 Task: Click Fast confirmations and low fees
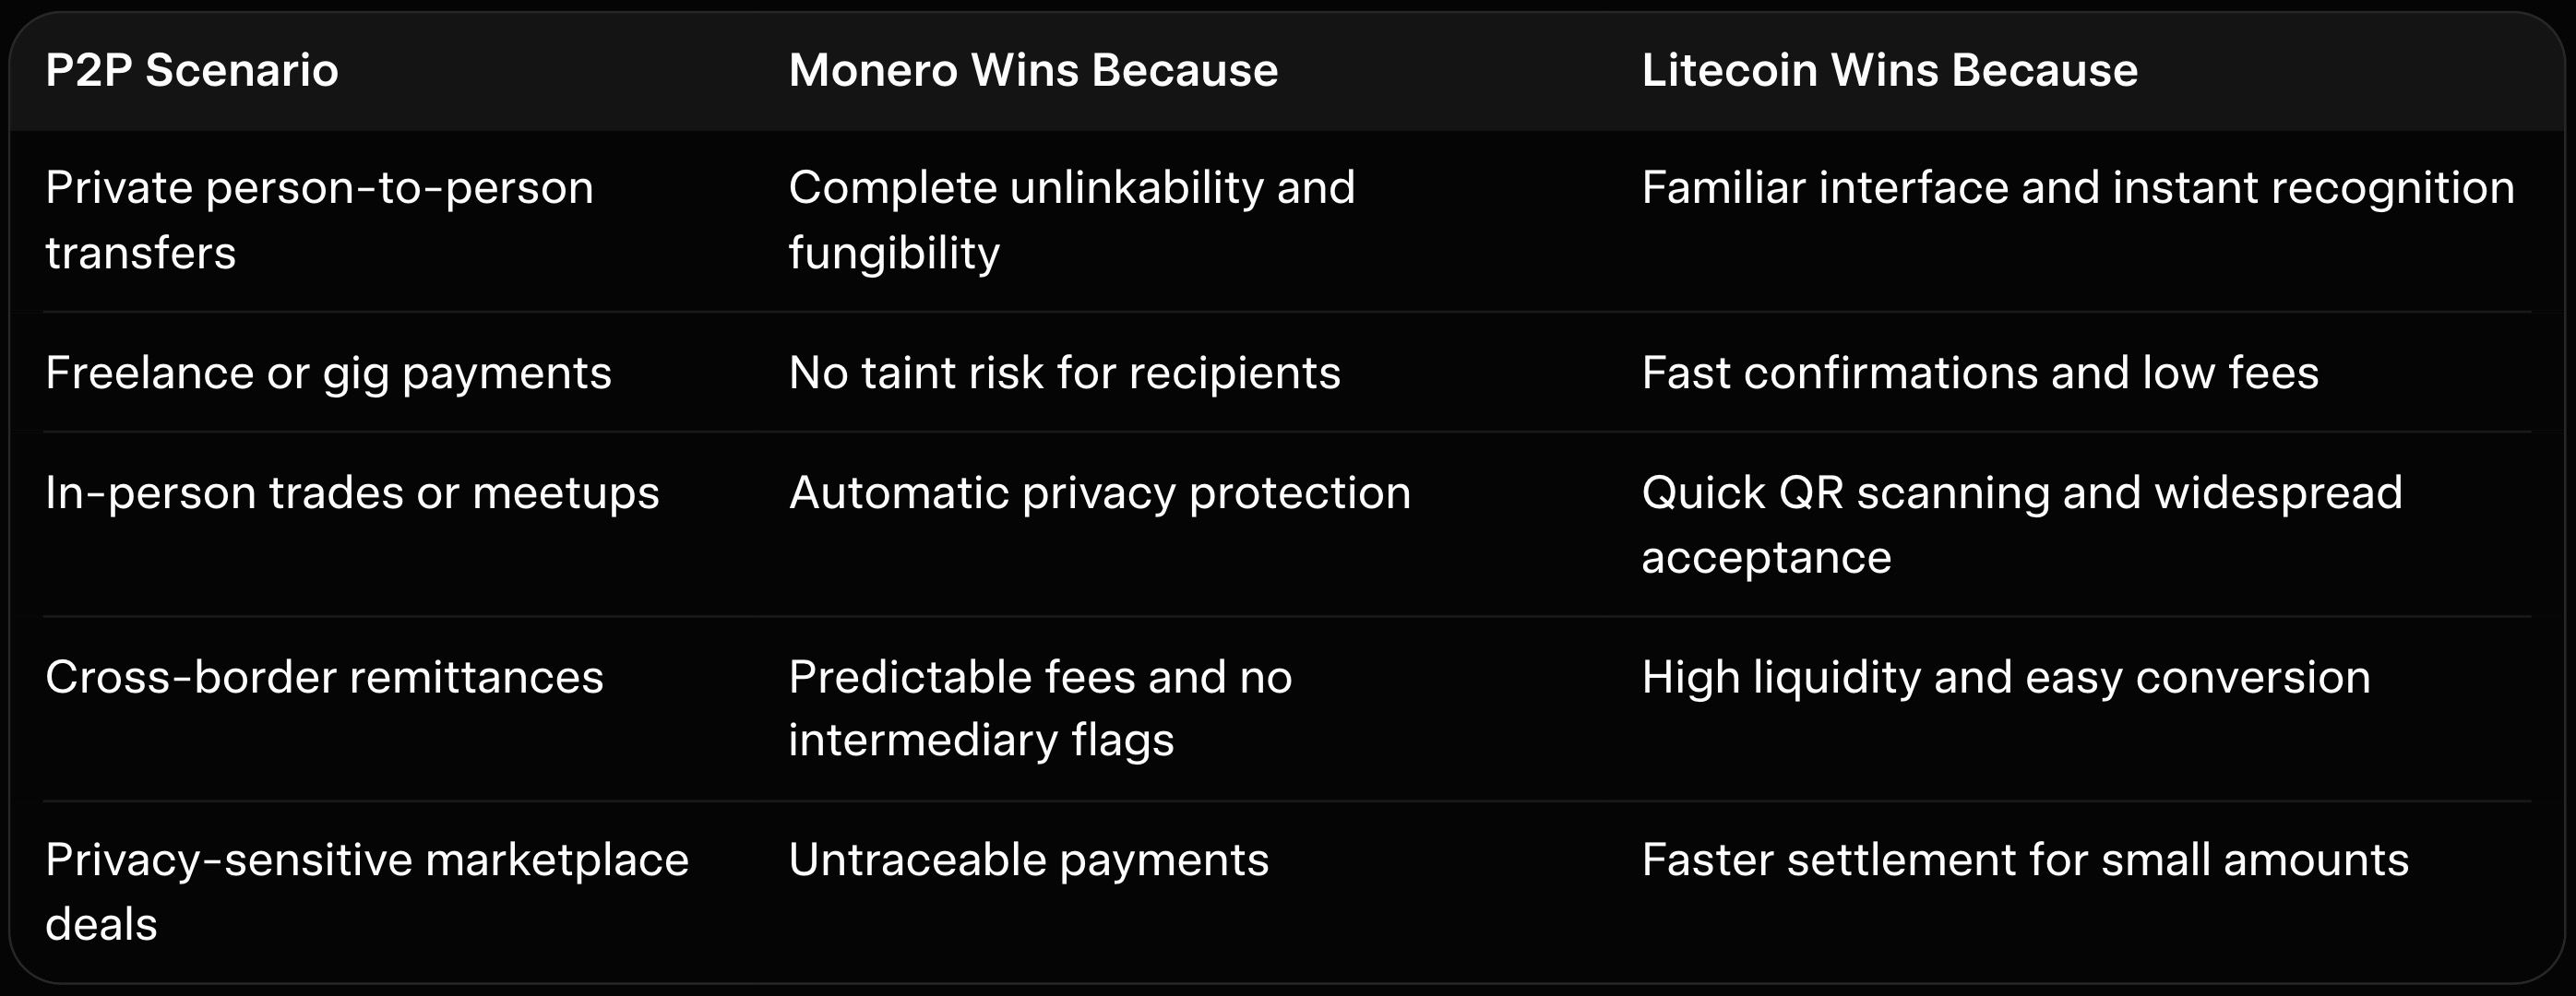pyautogui.click(x=1979, y=373)
